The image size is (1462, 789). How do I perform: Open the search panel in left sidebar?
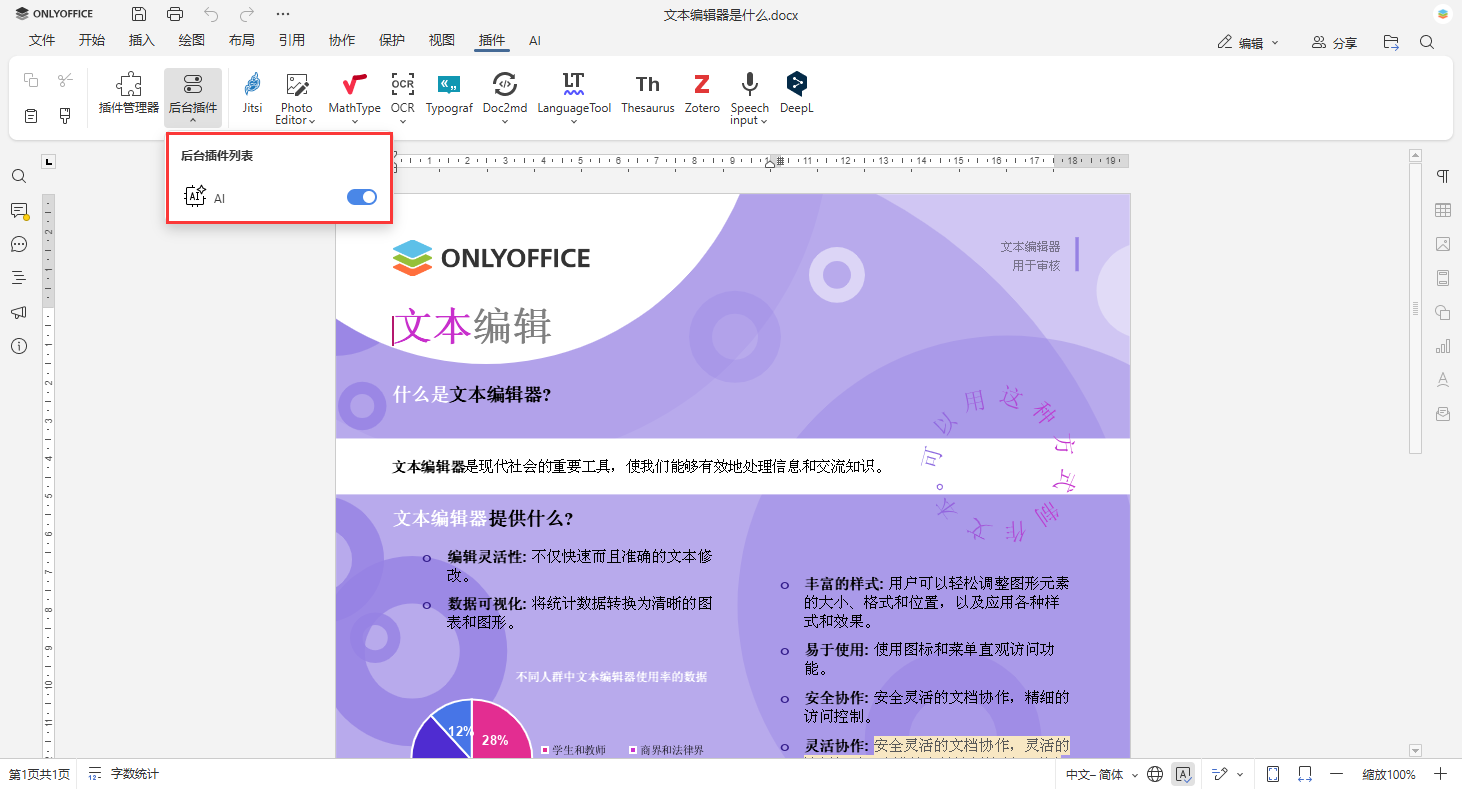tap(19, 176)
